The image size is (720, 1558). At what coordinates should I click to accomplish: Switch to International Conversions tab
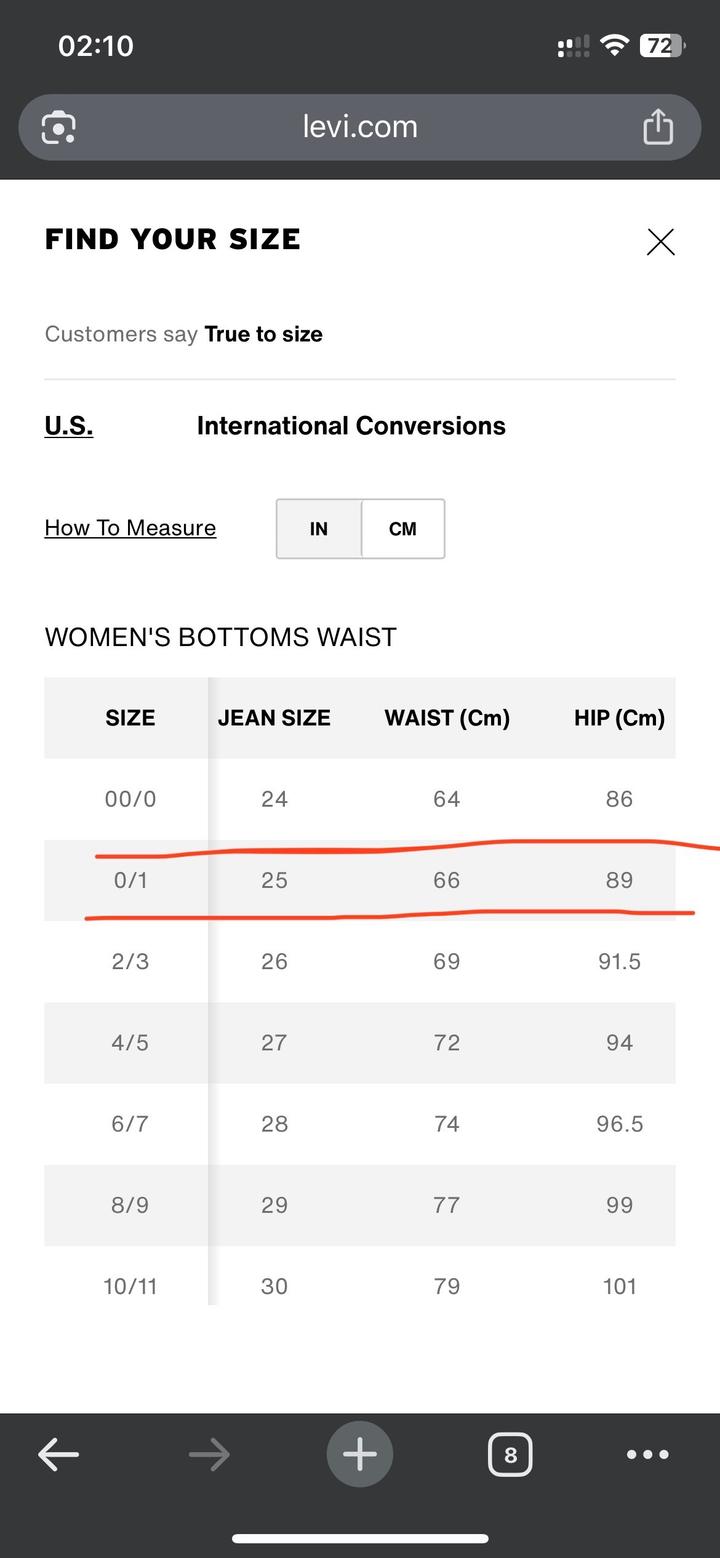click(351, 426)
